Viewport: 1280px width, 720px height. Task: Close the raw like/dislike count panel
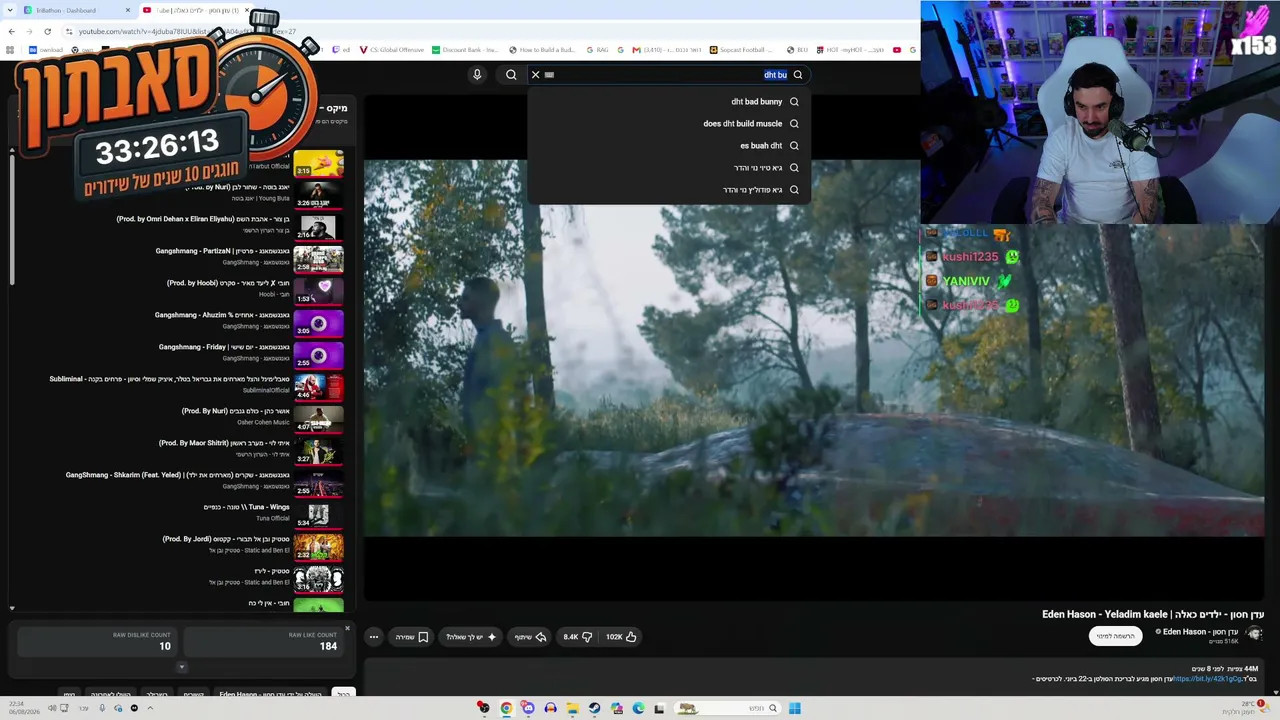pyautogui.click(x=347, y=628)
